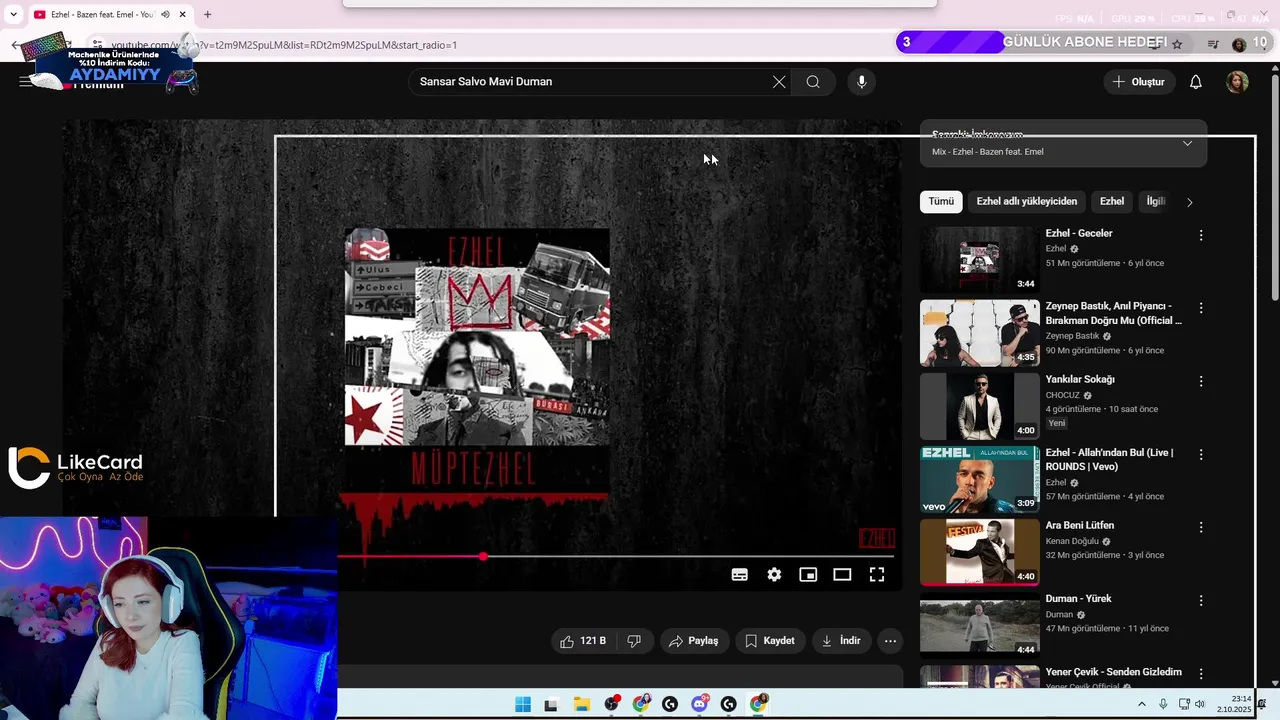Image resolution: width=1280 pixels, height=720 pixels.
Task: Open the Ara Beni Lütfen thumbnail
Action: pos(979,552)
